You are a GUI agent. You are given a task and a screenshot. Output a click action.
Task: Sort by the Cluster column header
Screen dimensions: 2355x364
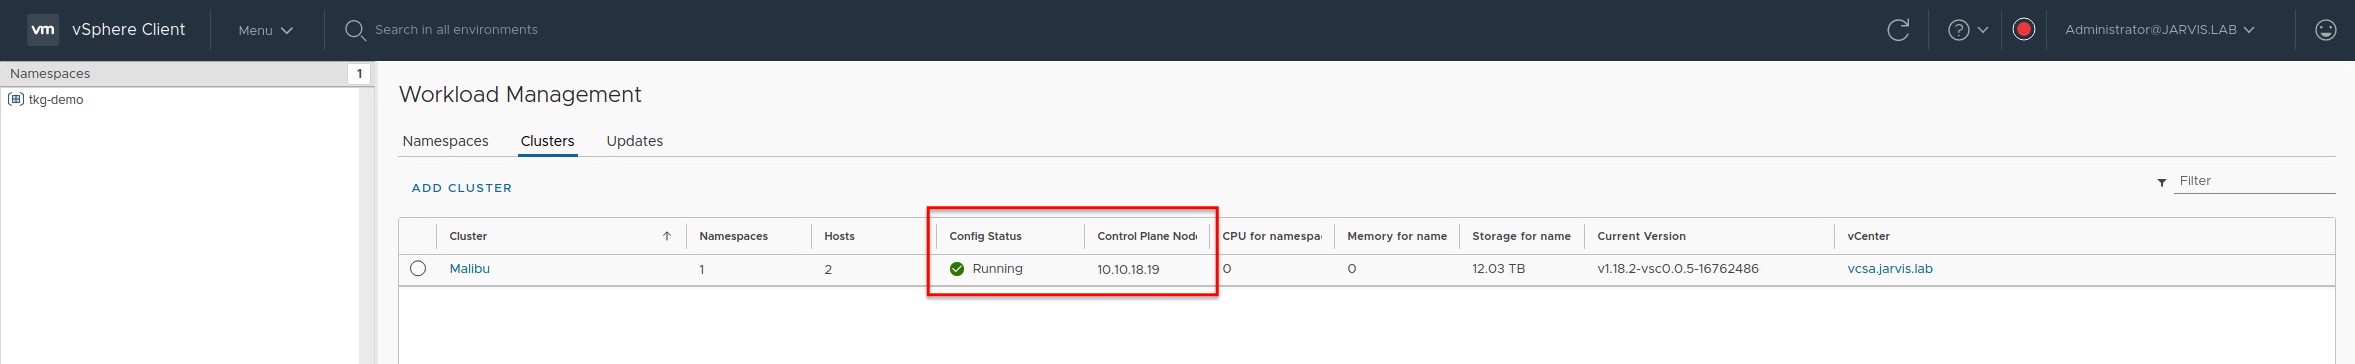[x=468, y=237]
